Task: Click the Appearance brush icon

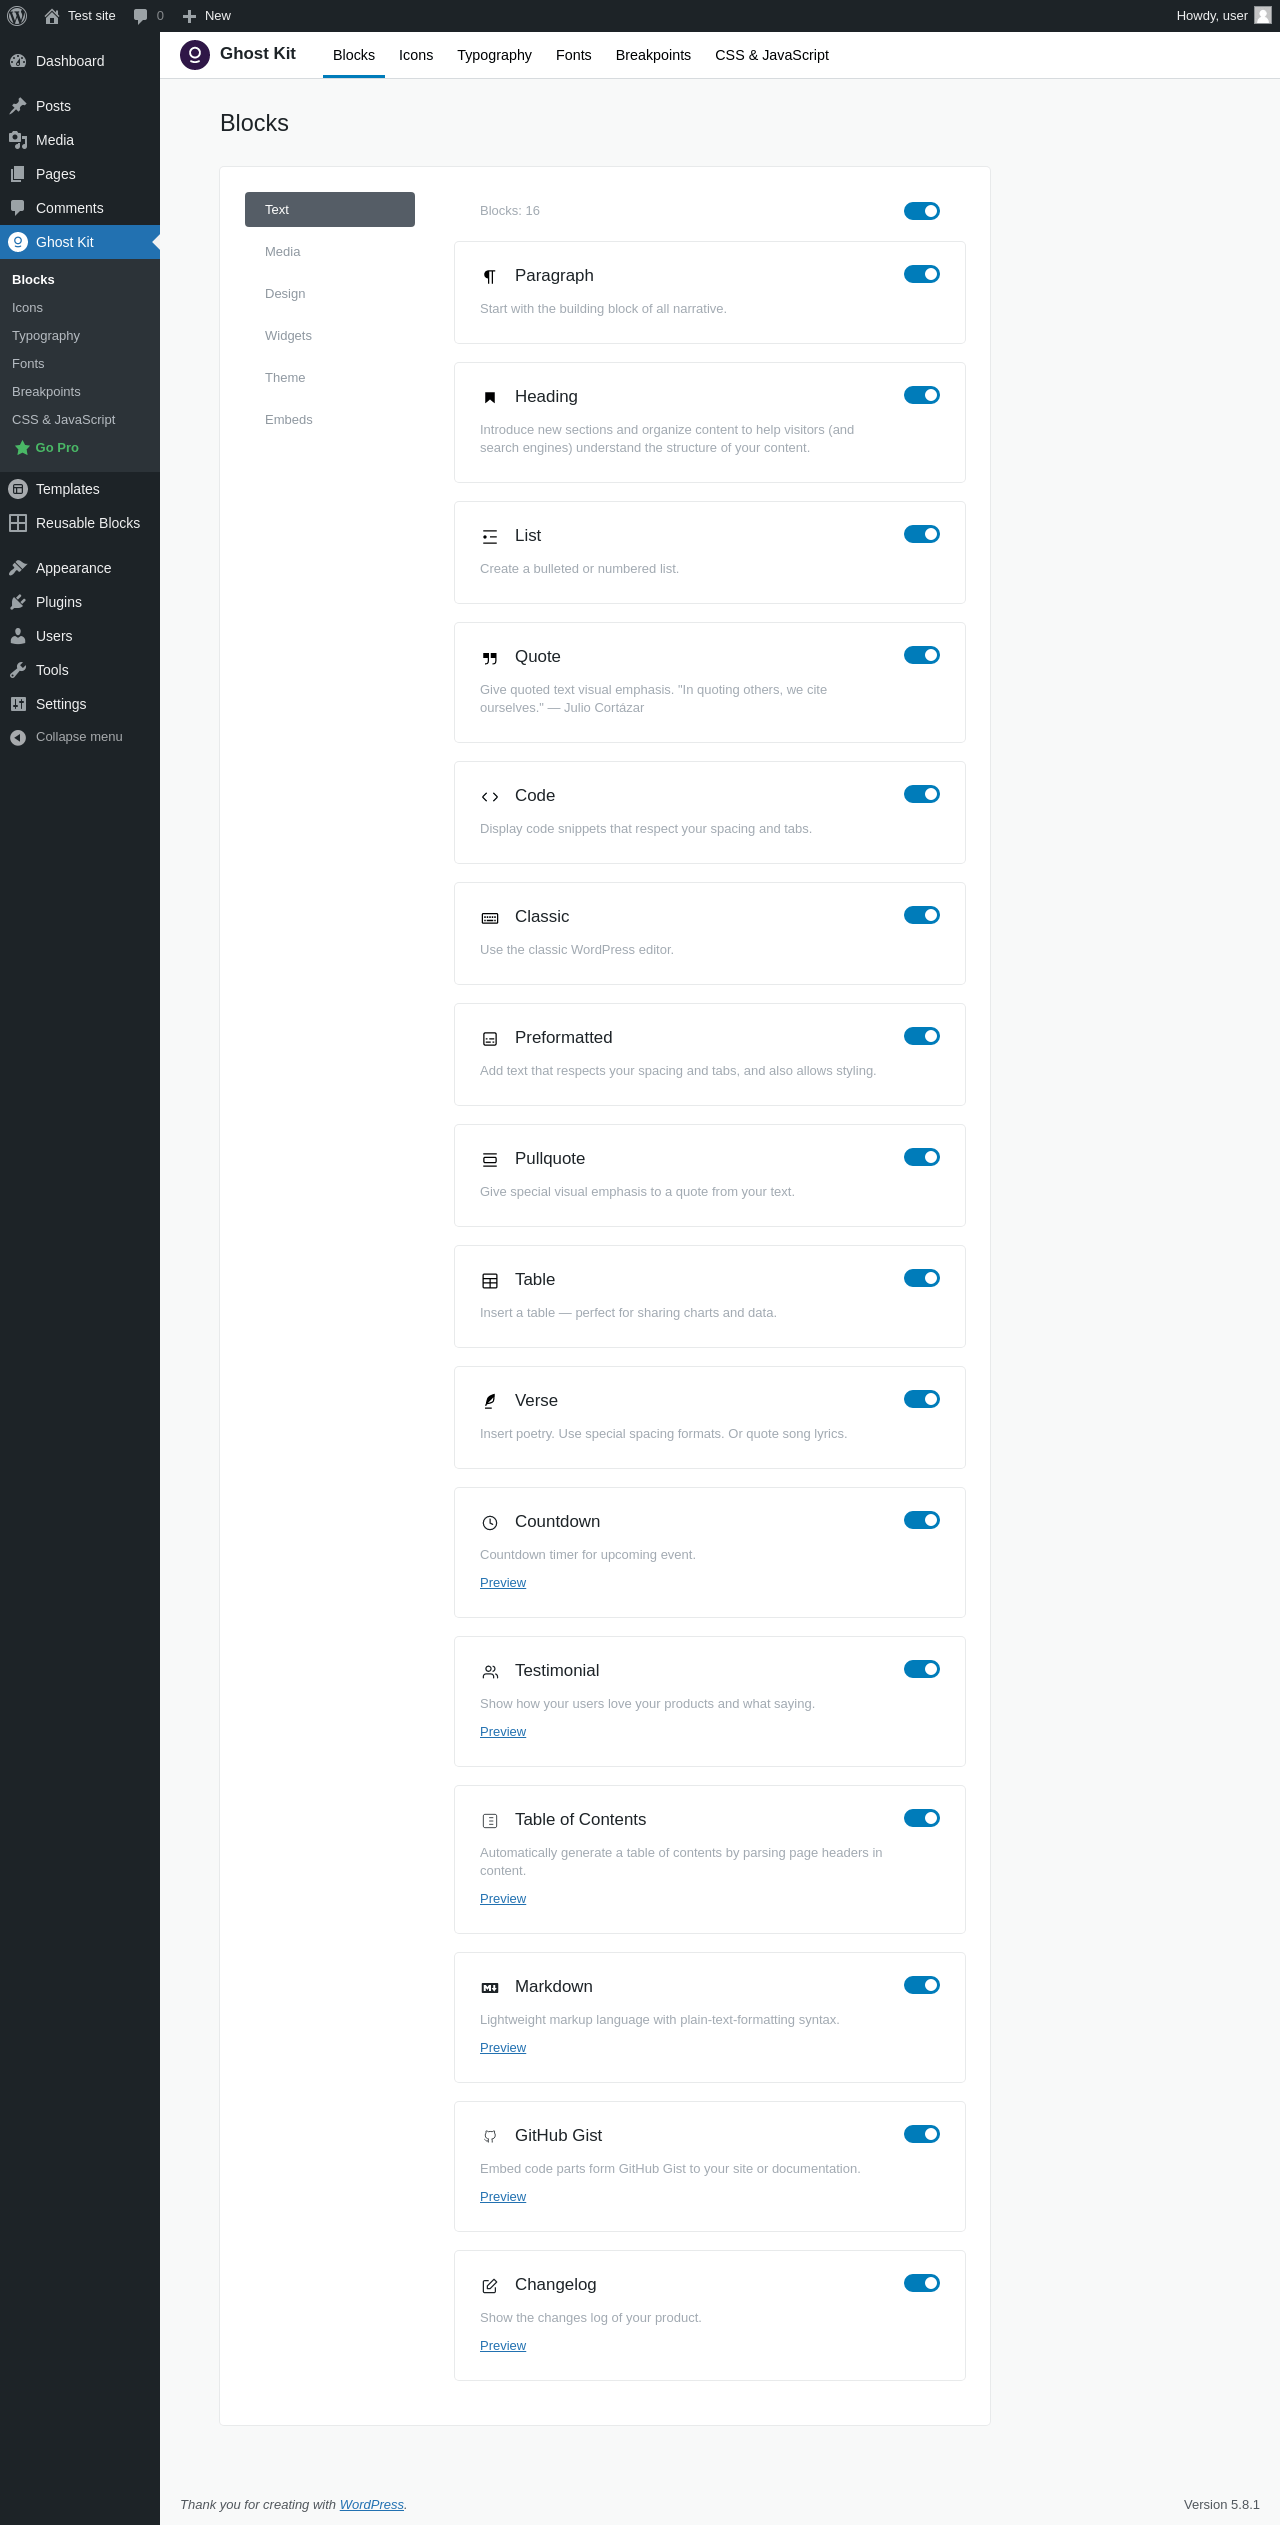Action: tap(18, 568)
